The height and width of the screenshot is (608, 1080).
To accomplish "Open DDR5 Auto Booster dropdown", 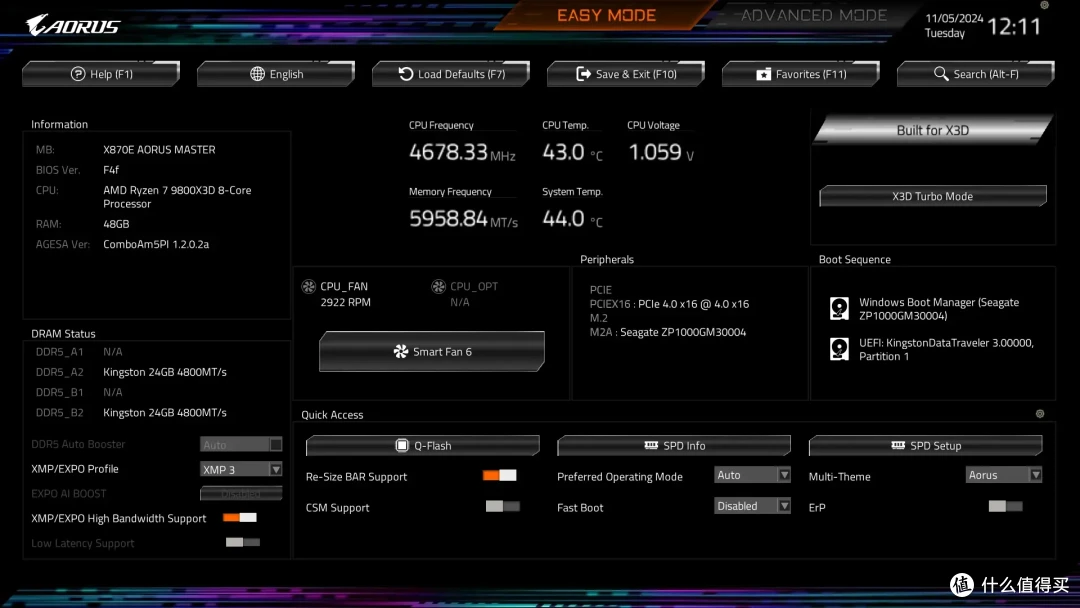I will coord(241,444).
